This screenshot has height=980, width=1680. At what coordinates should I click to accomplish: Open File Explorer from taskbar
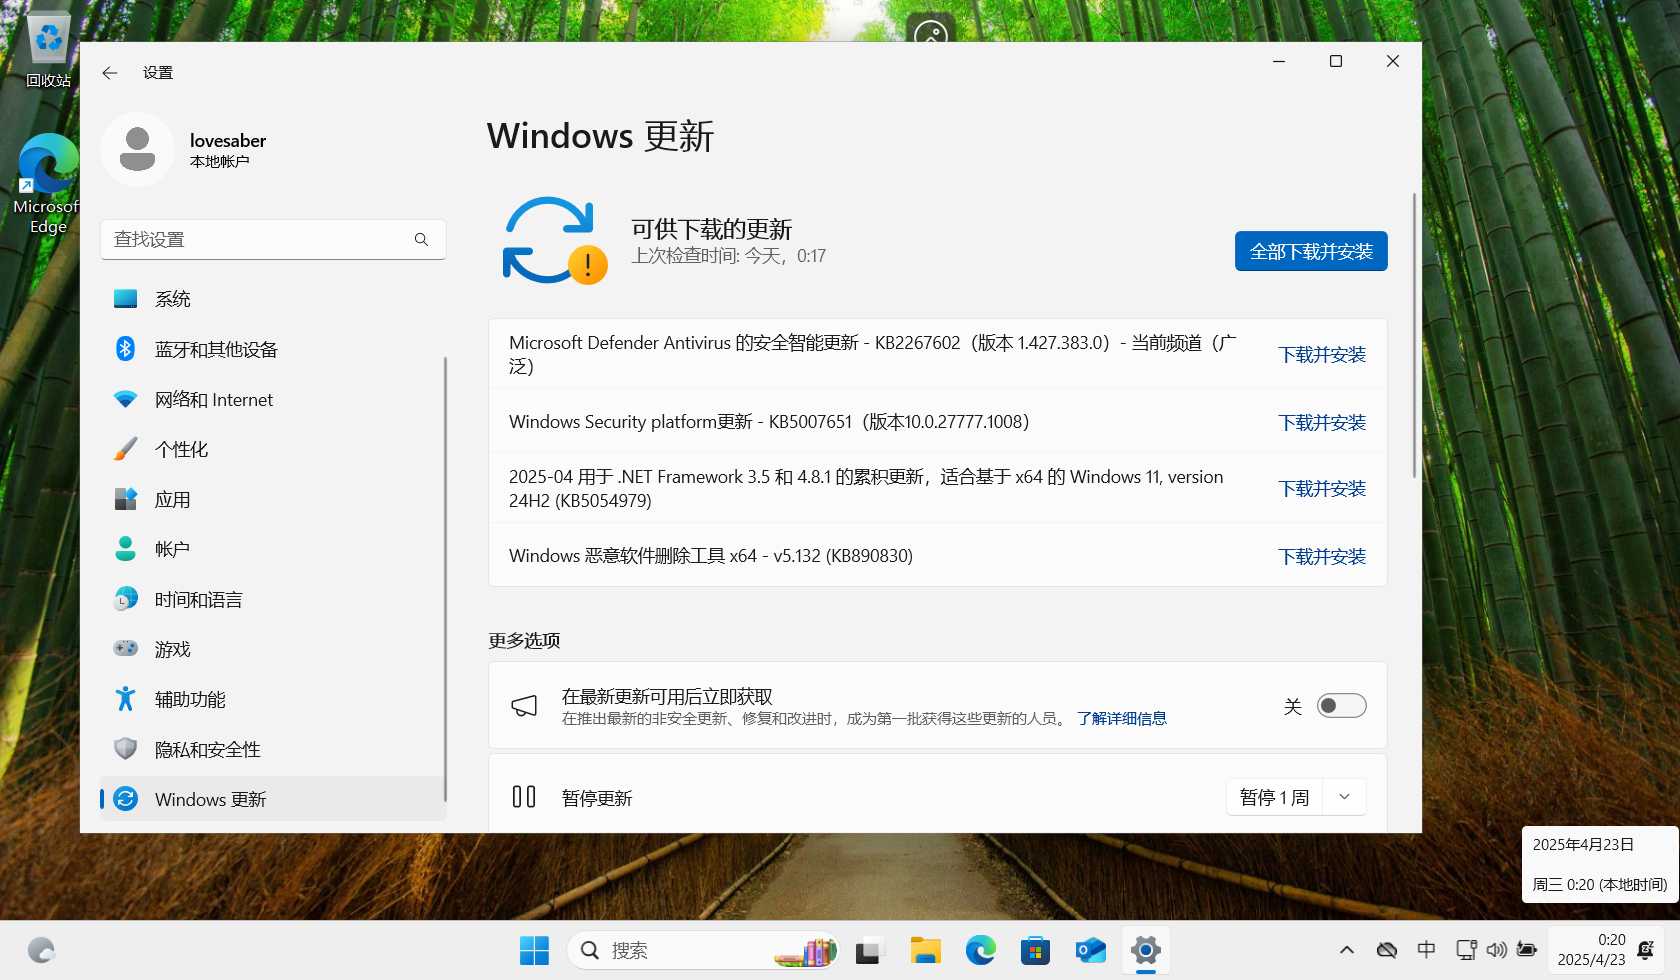tap(925, 950)
